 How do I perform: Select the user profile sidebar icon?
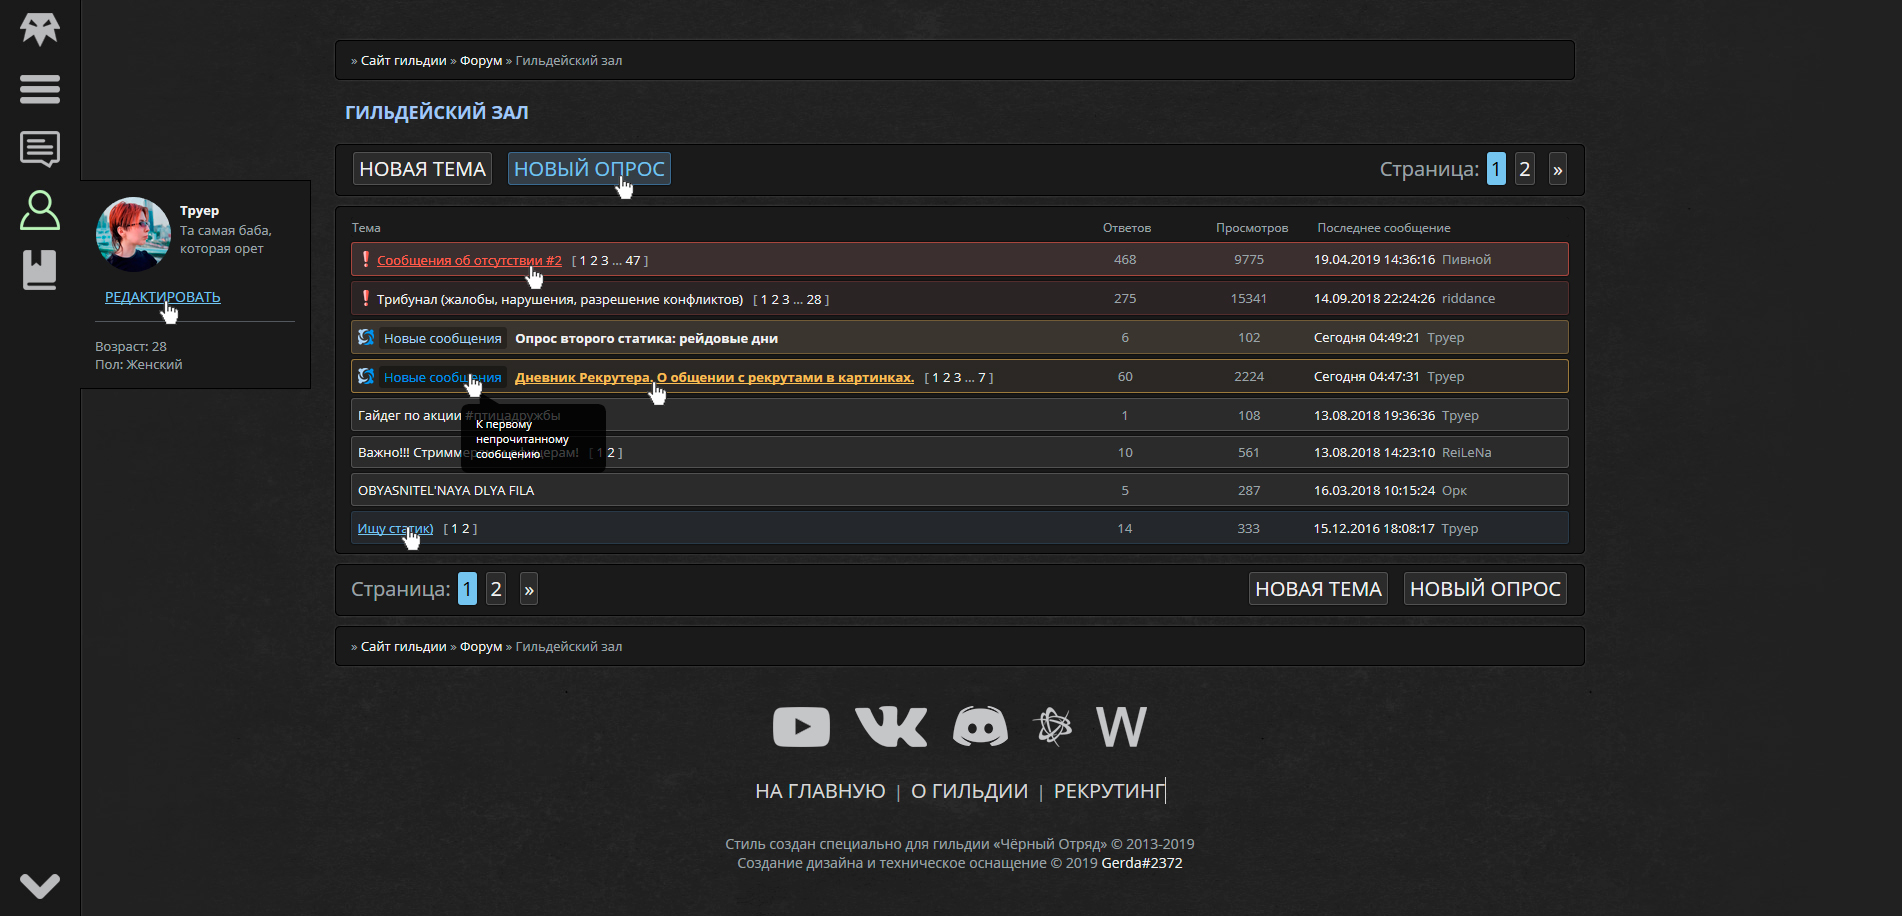click(40, 211)
